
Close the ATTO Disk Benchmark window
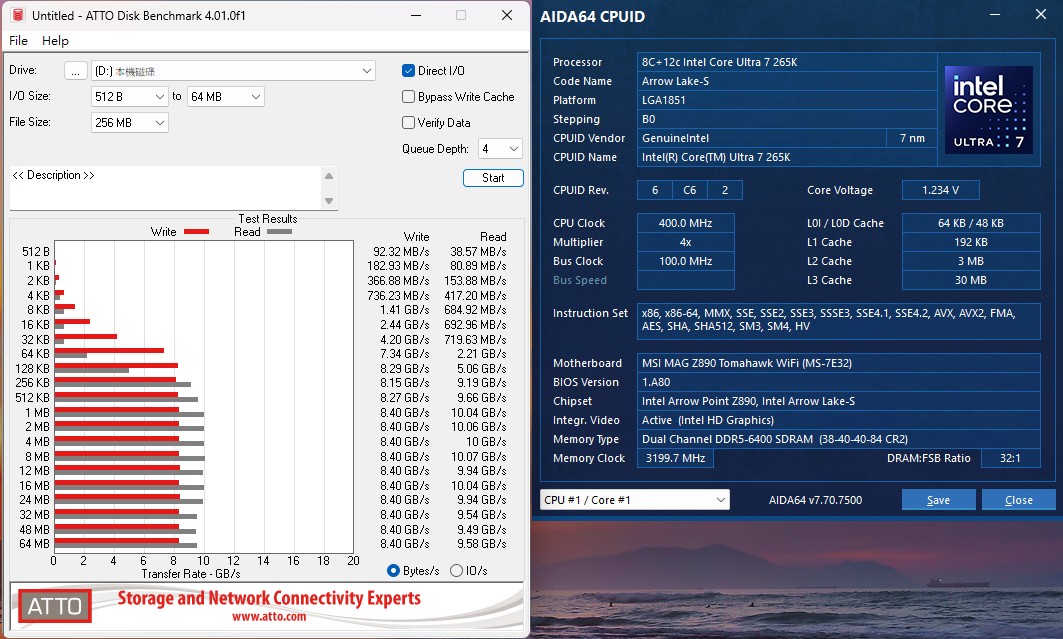tap(506, 15)
